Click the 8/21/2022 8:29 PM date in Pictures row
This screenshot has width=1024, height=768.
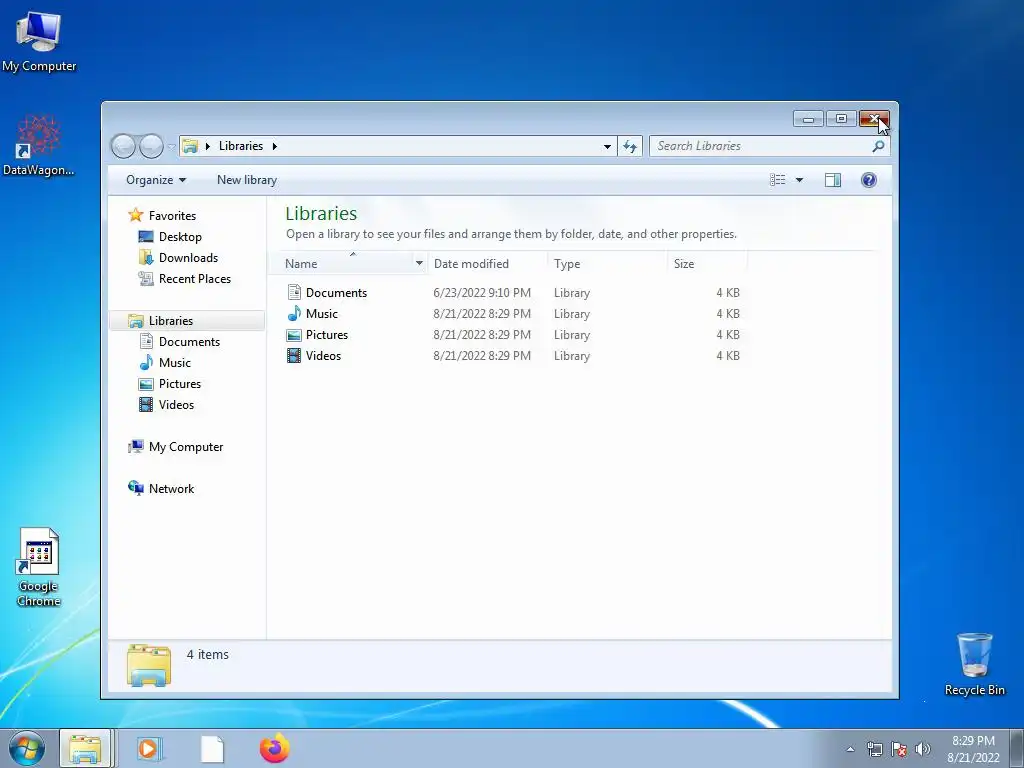click(482, 335)
